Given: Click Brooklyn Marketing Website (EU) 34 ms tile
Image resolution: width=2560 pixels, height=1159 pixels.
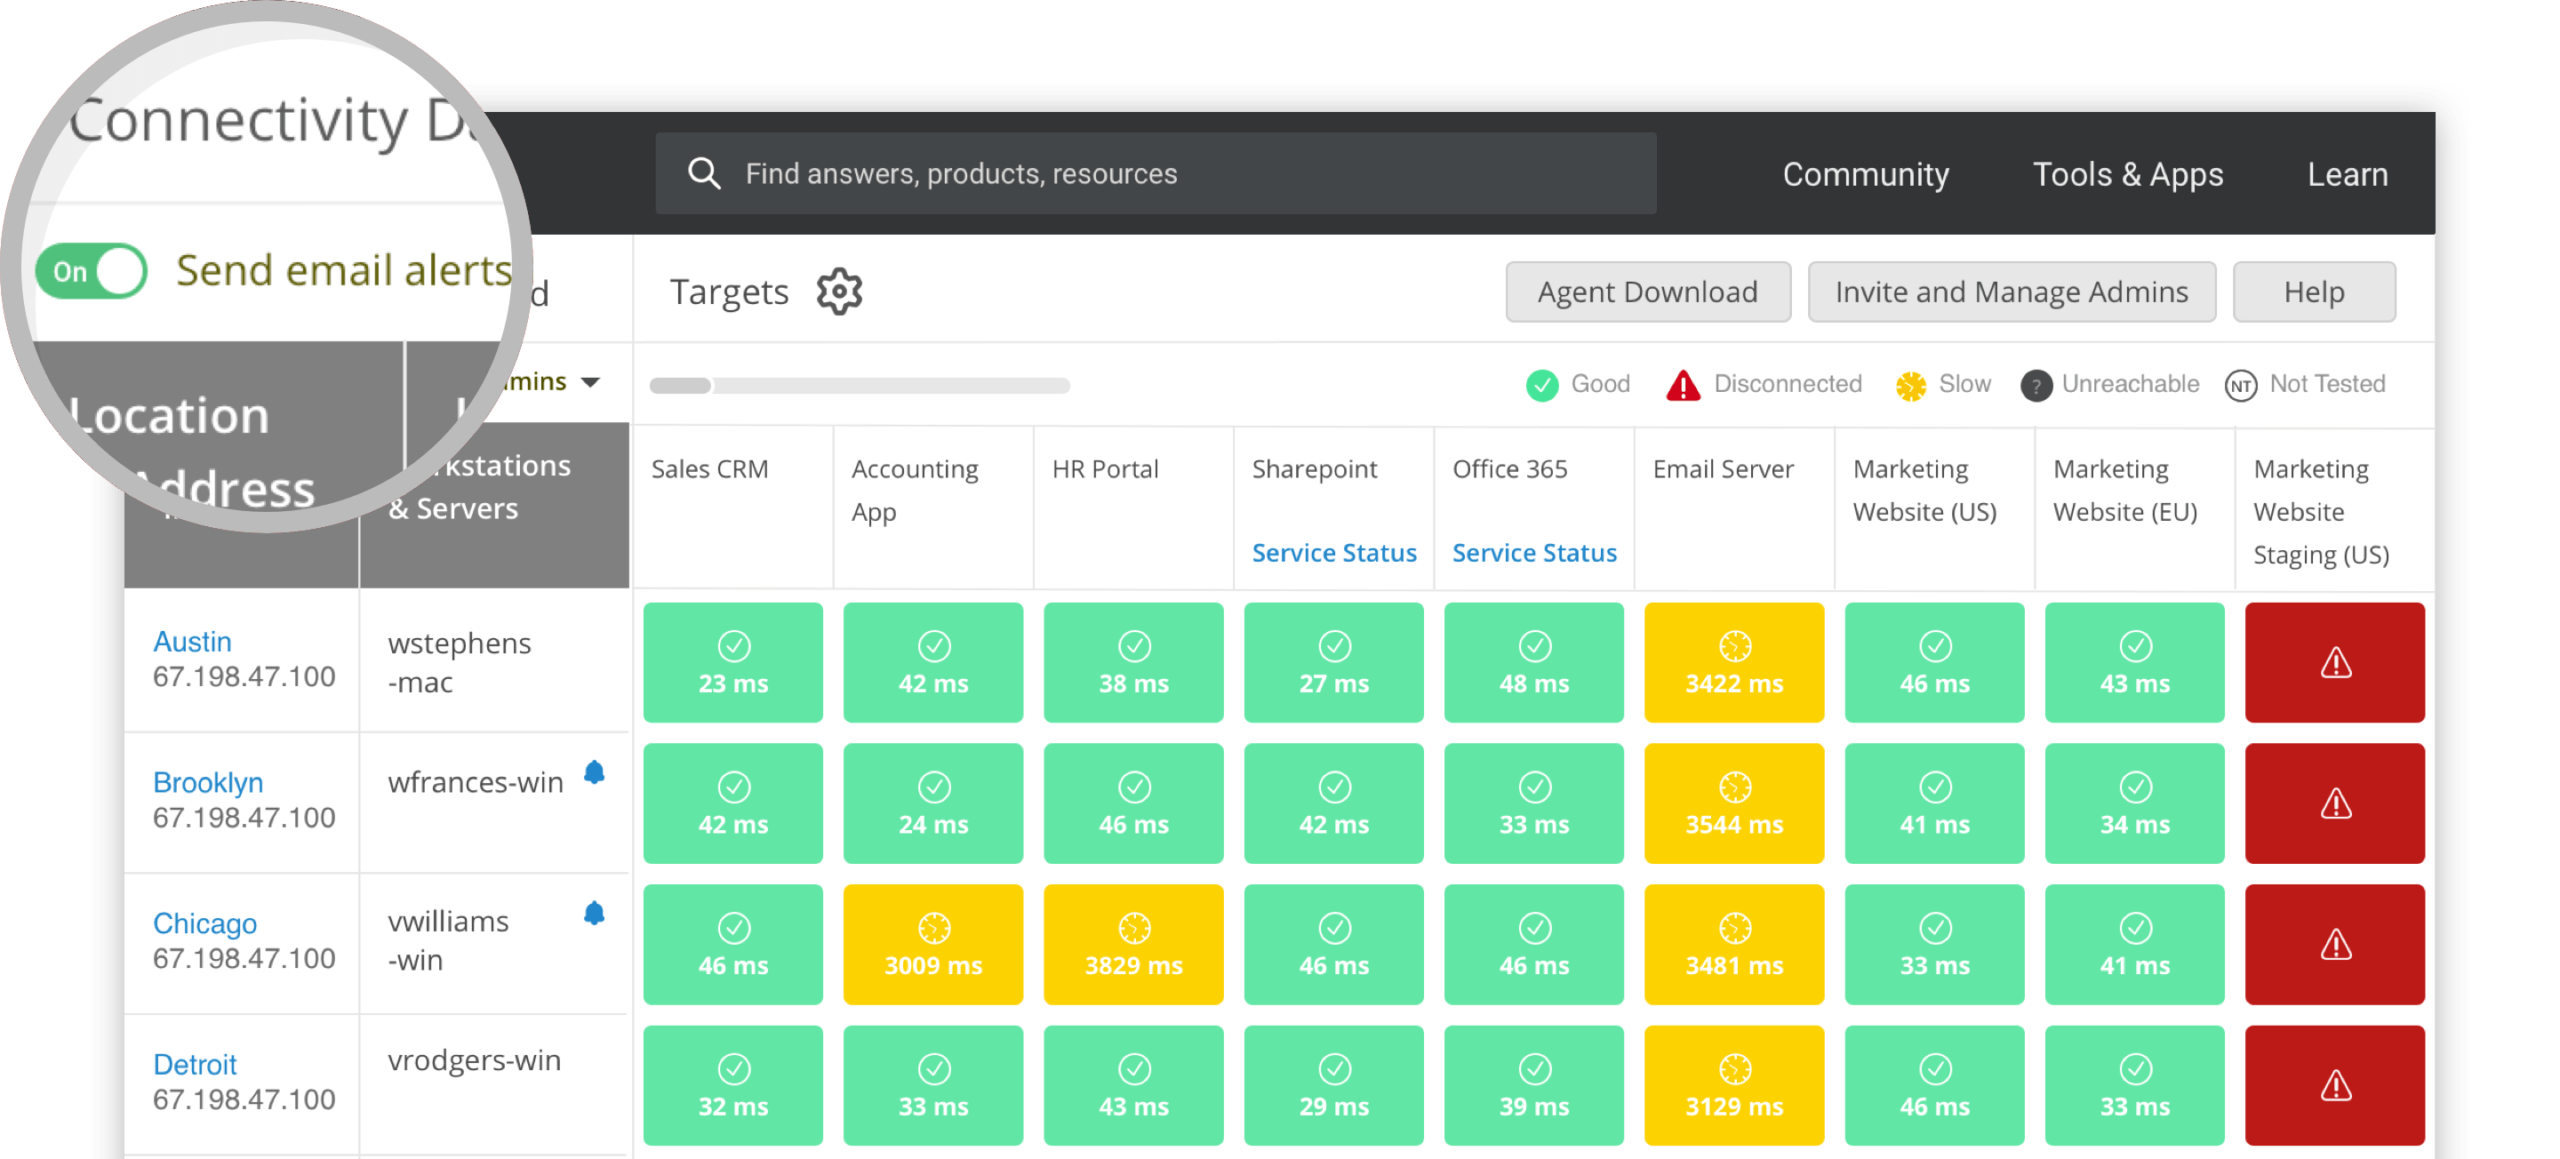Looking at the screenshot, I should click(x=2134, y=803).
